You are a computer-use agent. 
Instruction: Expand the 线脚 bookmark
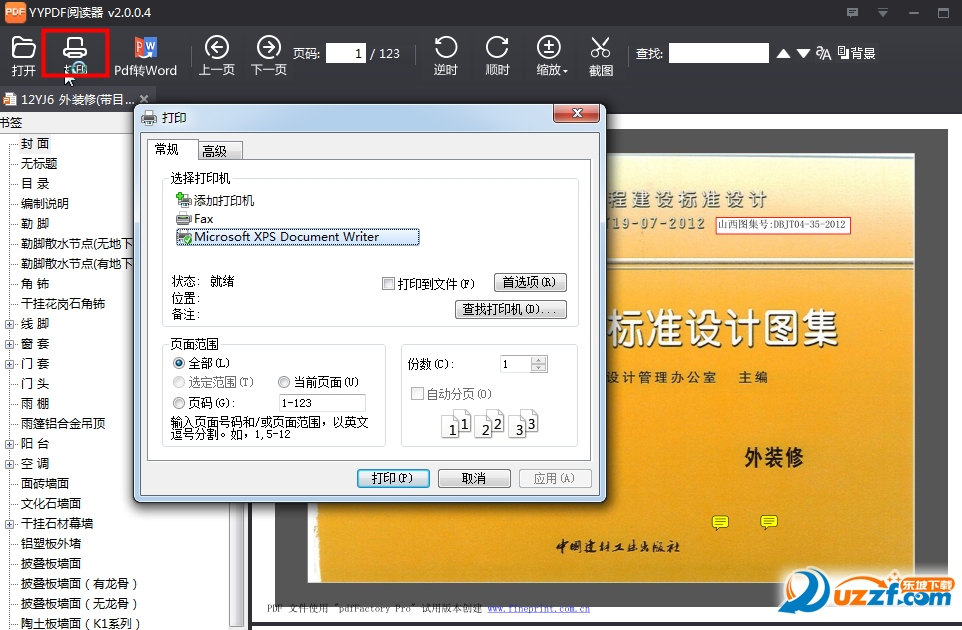point(9,324)
